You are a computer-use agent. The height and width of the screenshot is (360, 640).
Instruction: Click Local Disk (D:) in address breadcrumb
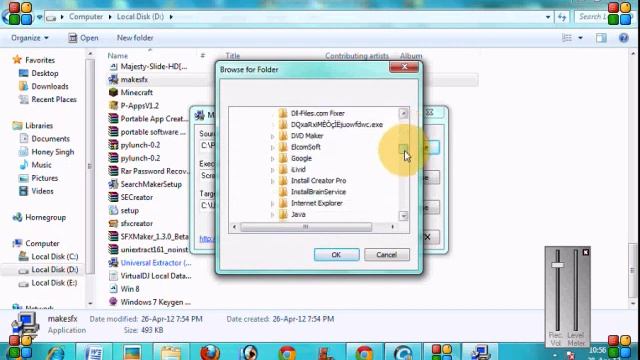click(x=140, y=17)
